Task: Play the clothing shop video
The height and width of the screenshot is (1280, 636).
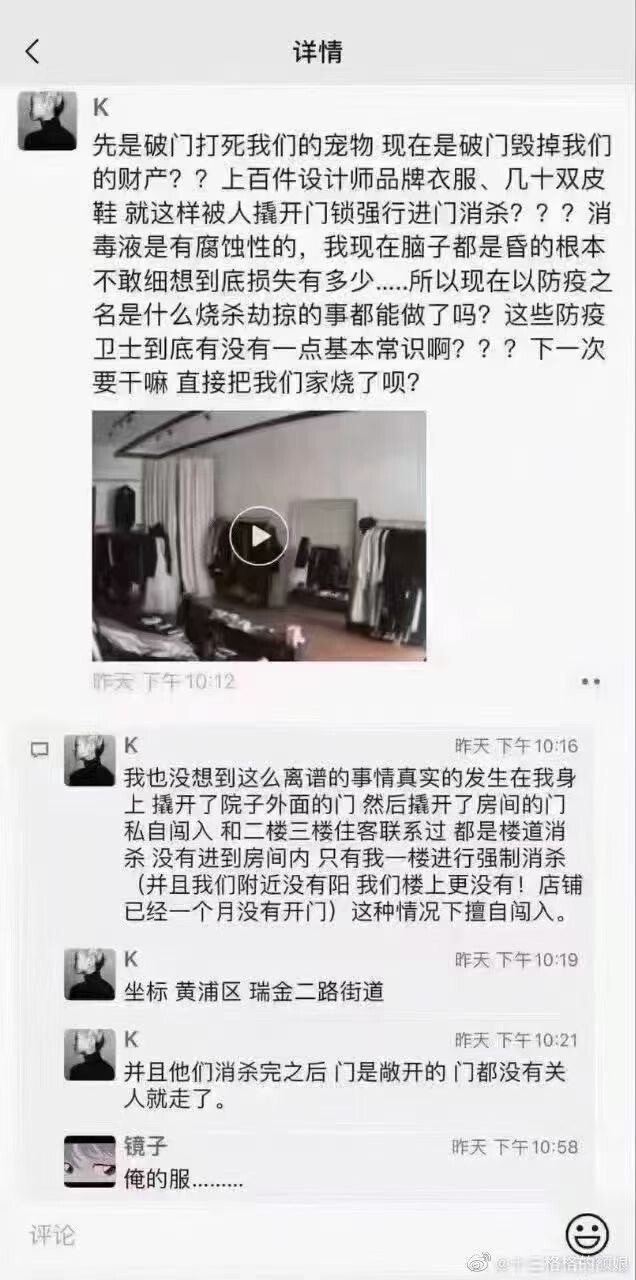Action: coord(259,536)
